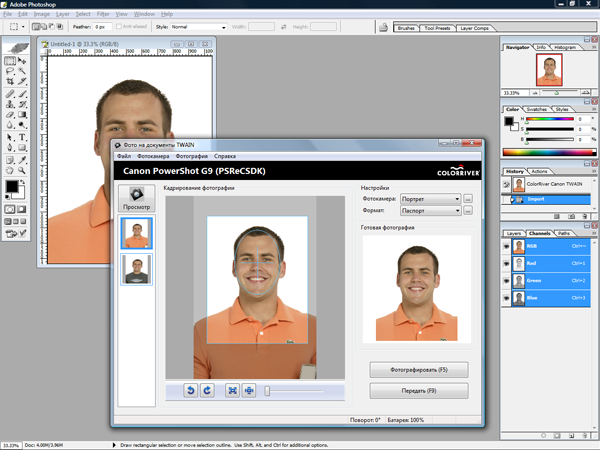This screenshot has height=450, width=600.
Task: Select the Healing Brush tool
Action: 10,94
